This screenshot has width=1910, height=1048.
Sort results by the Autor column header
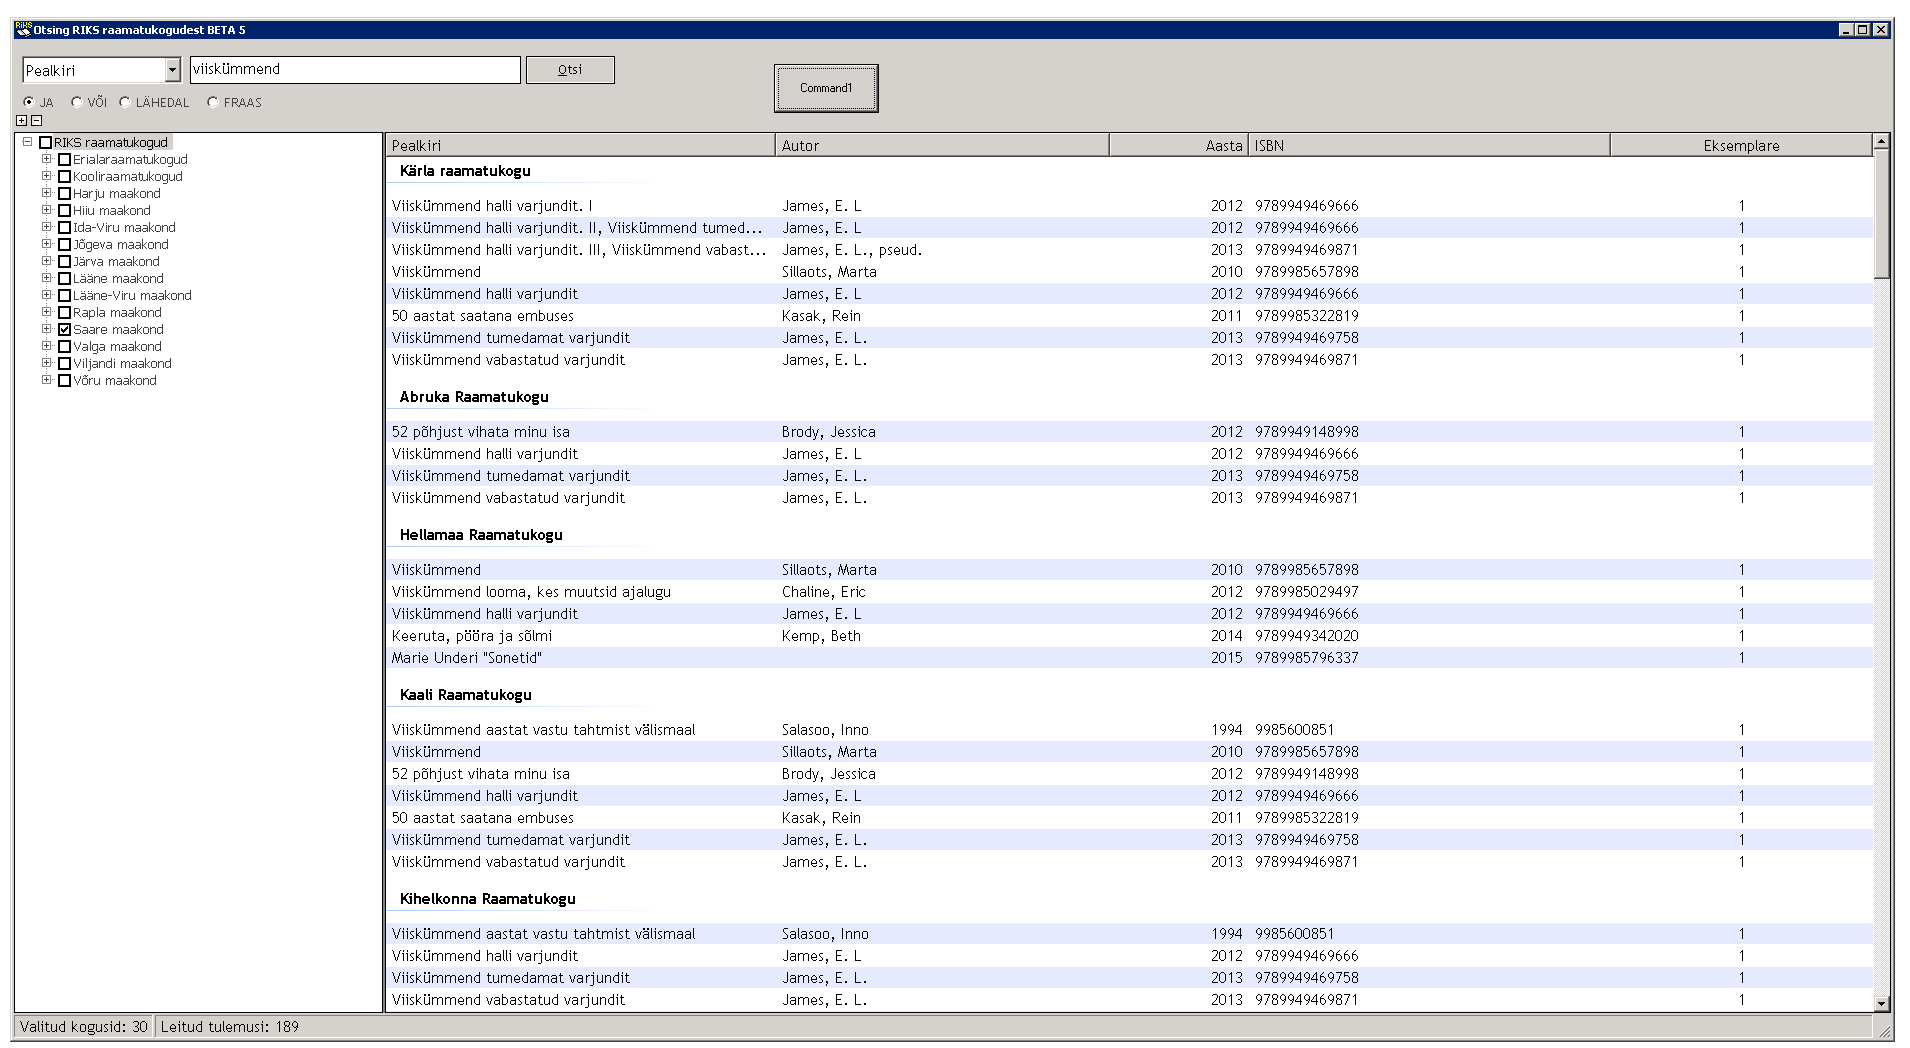pyautogui.click(x=941, y=146)
